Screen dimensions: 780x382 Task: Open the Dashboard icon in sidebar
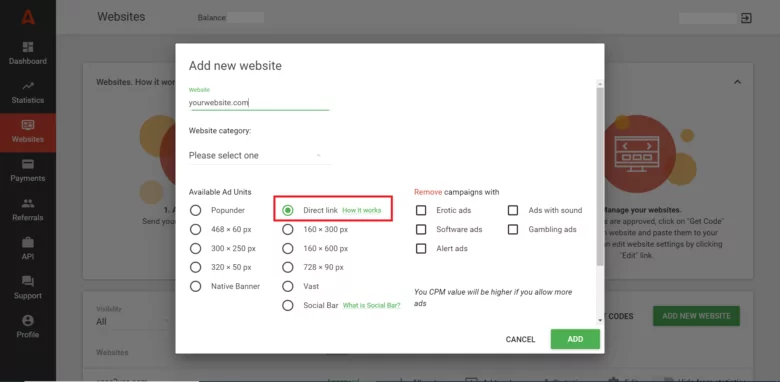click(28, 47)
